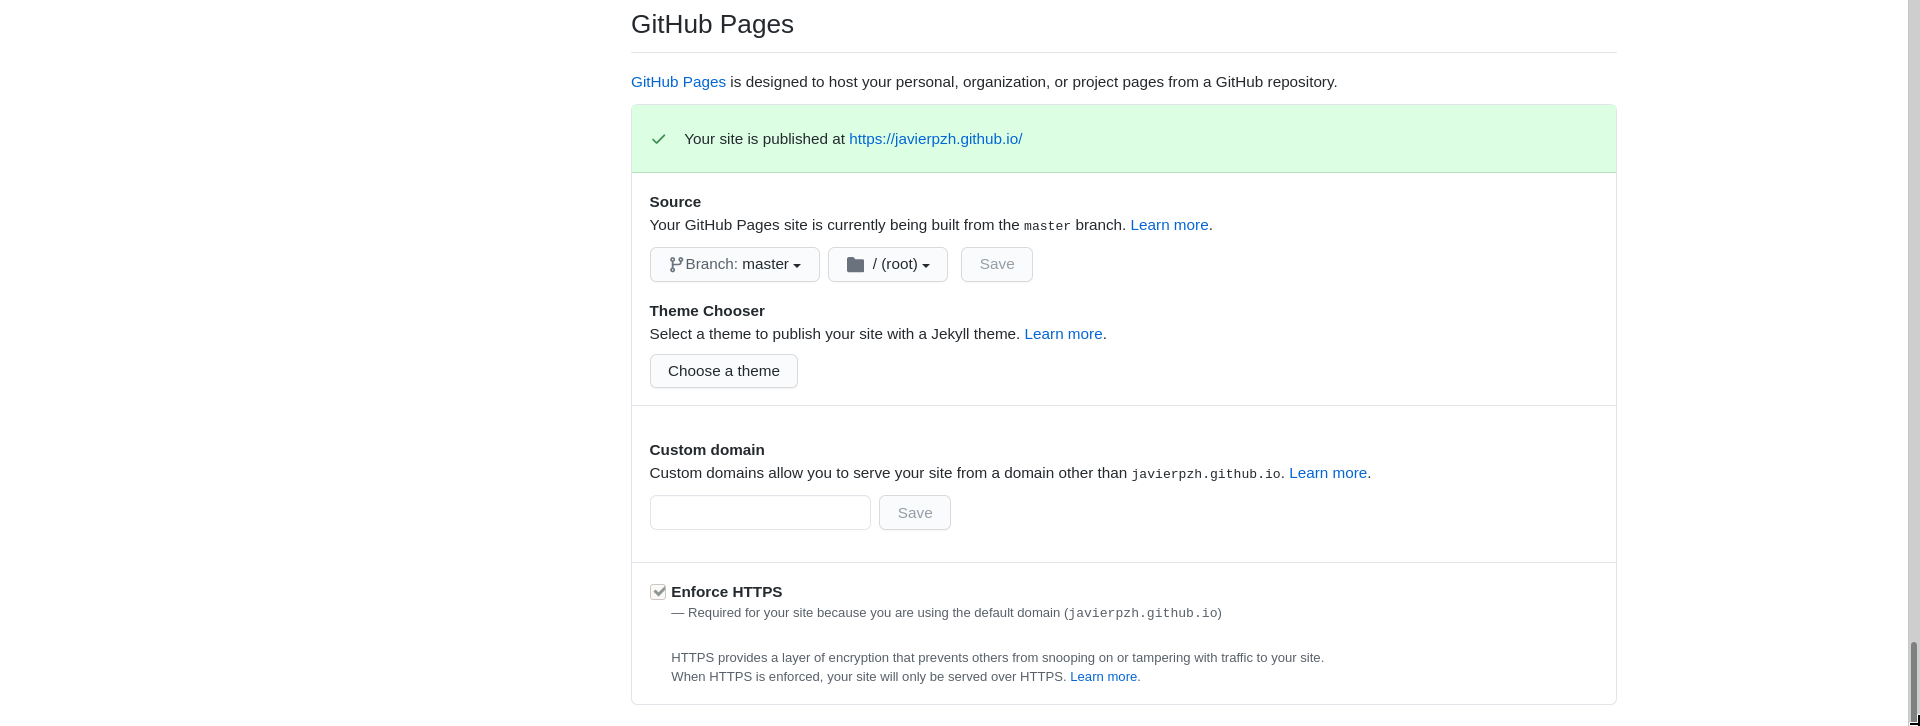Click the 'master' code text in Source description

coord(1047,226)
